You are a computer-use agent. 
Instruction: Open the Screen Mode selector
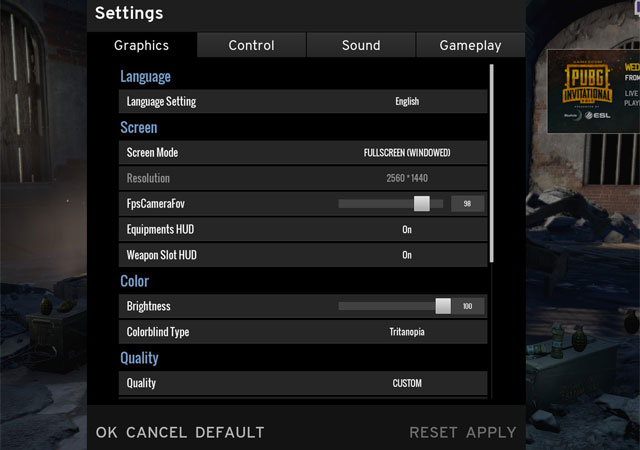407,153
